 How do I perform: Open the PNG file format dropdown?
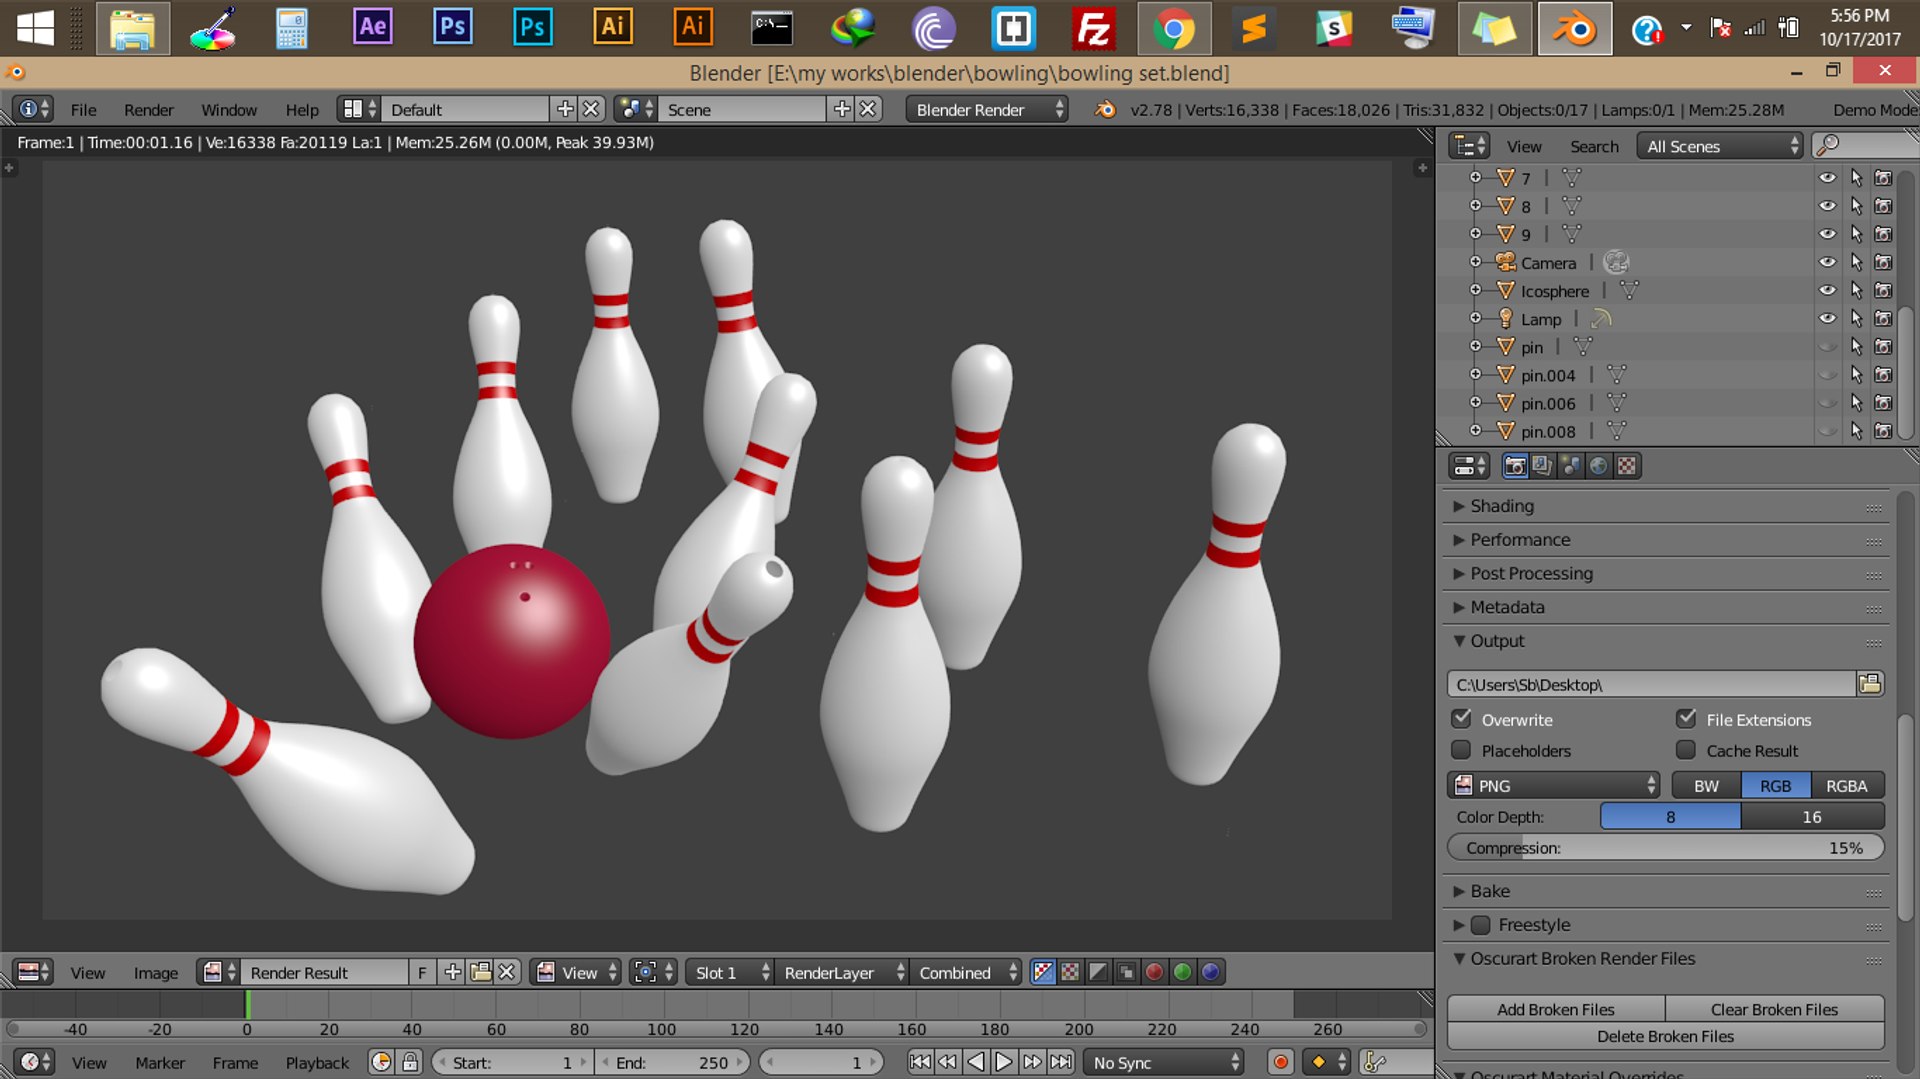(x=1553, y=785)
